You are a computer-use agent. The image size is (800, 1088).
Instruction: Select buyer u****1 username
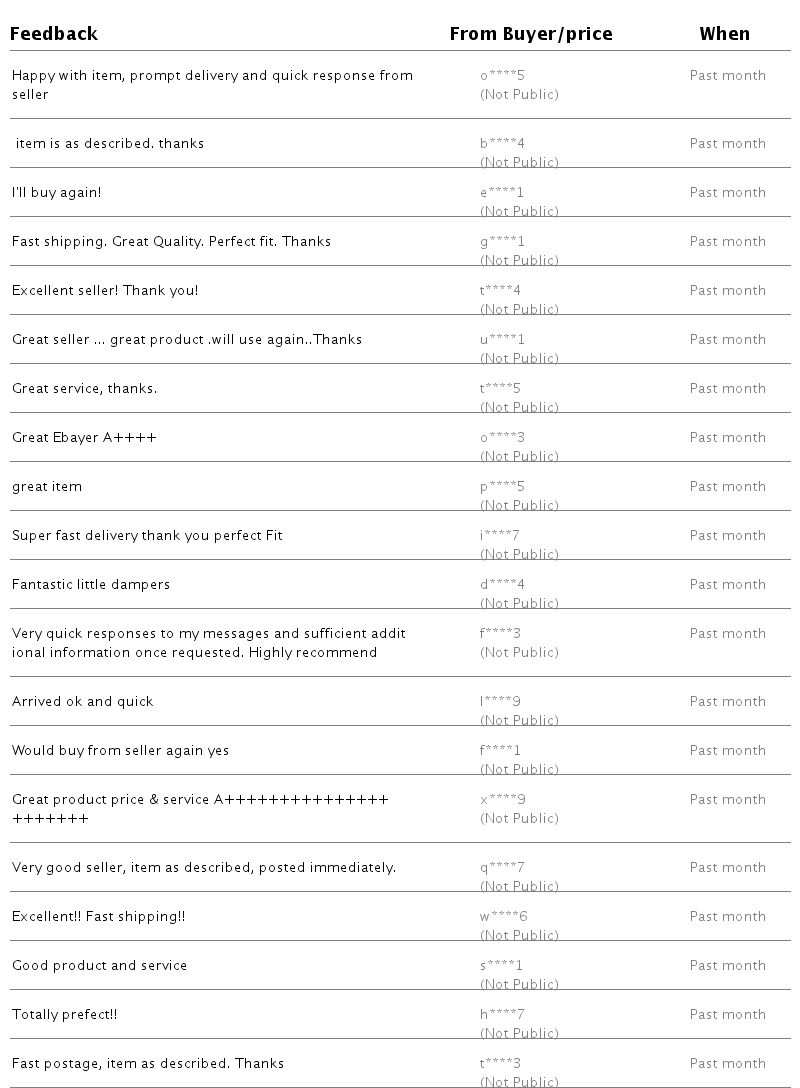pos(502,339)
